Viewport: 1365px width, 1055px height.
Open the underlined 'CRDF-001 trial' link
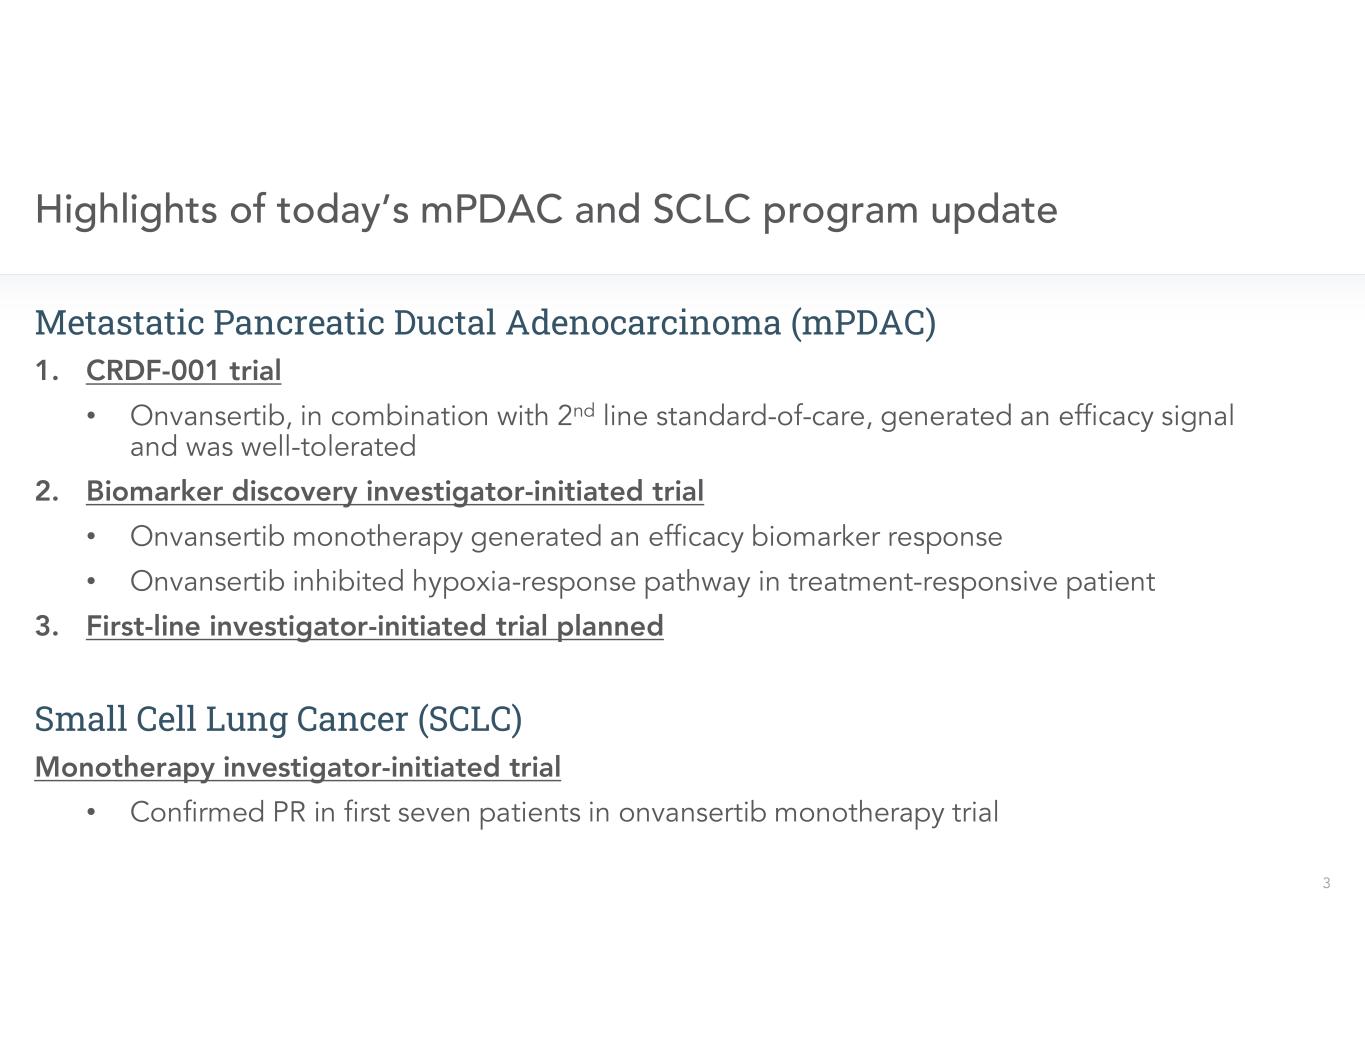[x=183, y=371]
